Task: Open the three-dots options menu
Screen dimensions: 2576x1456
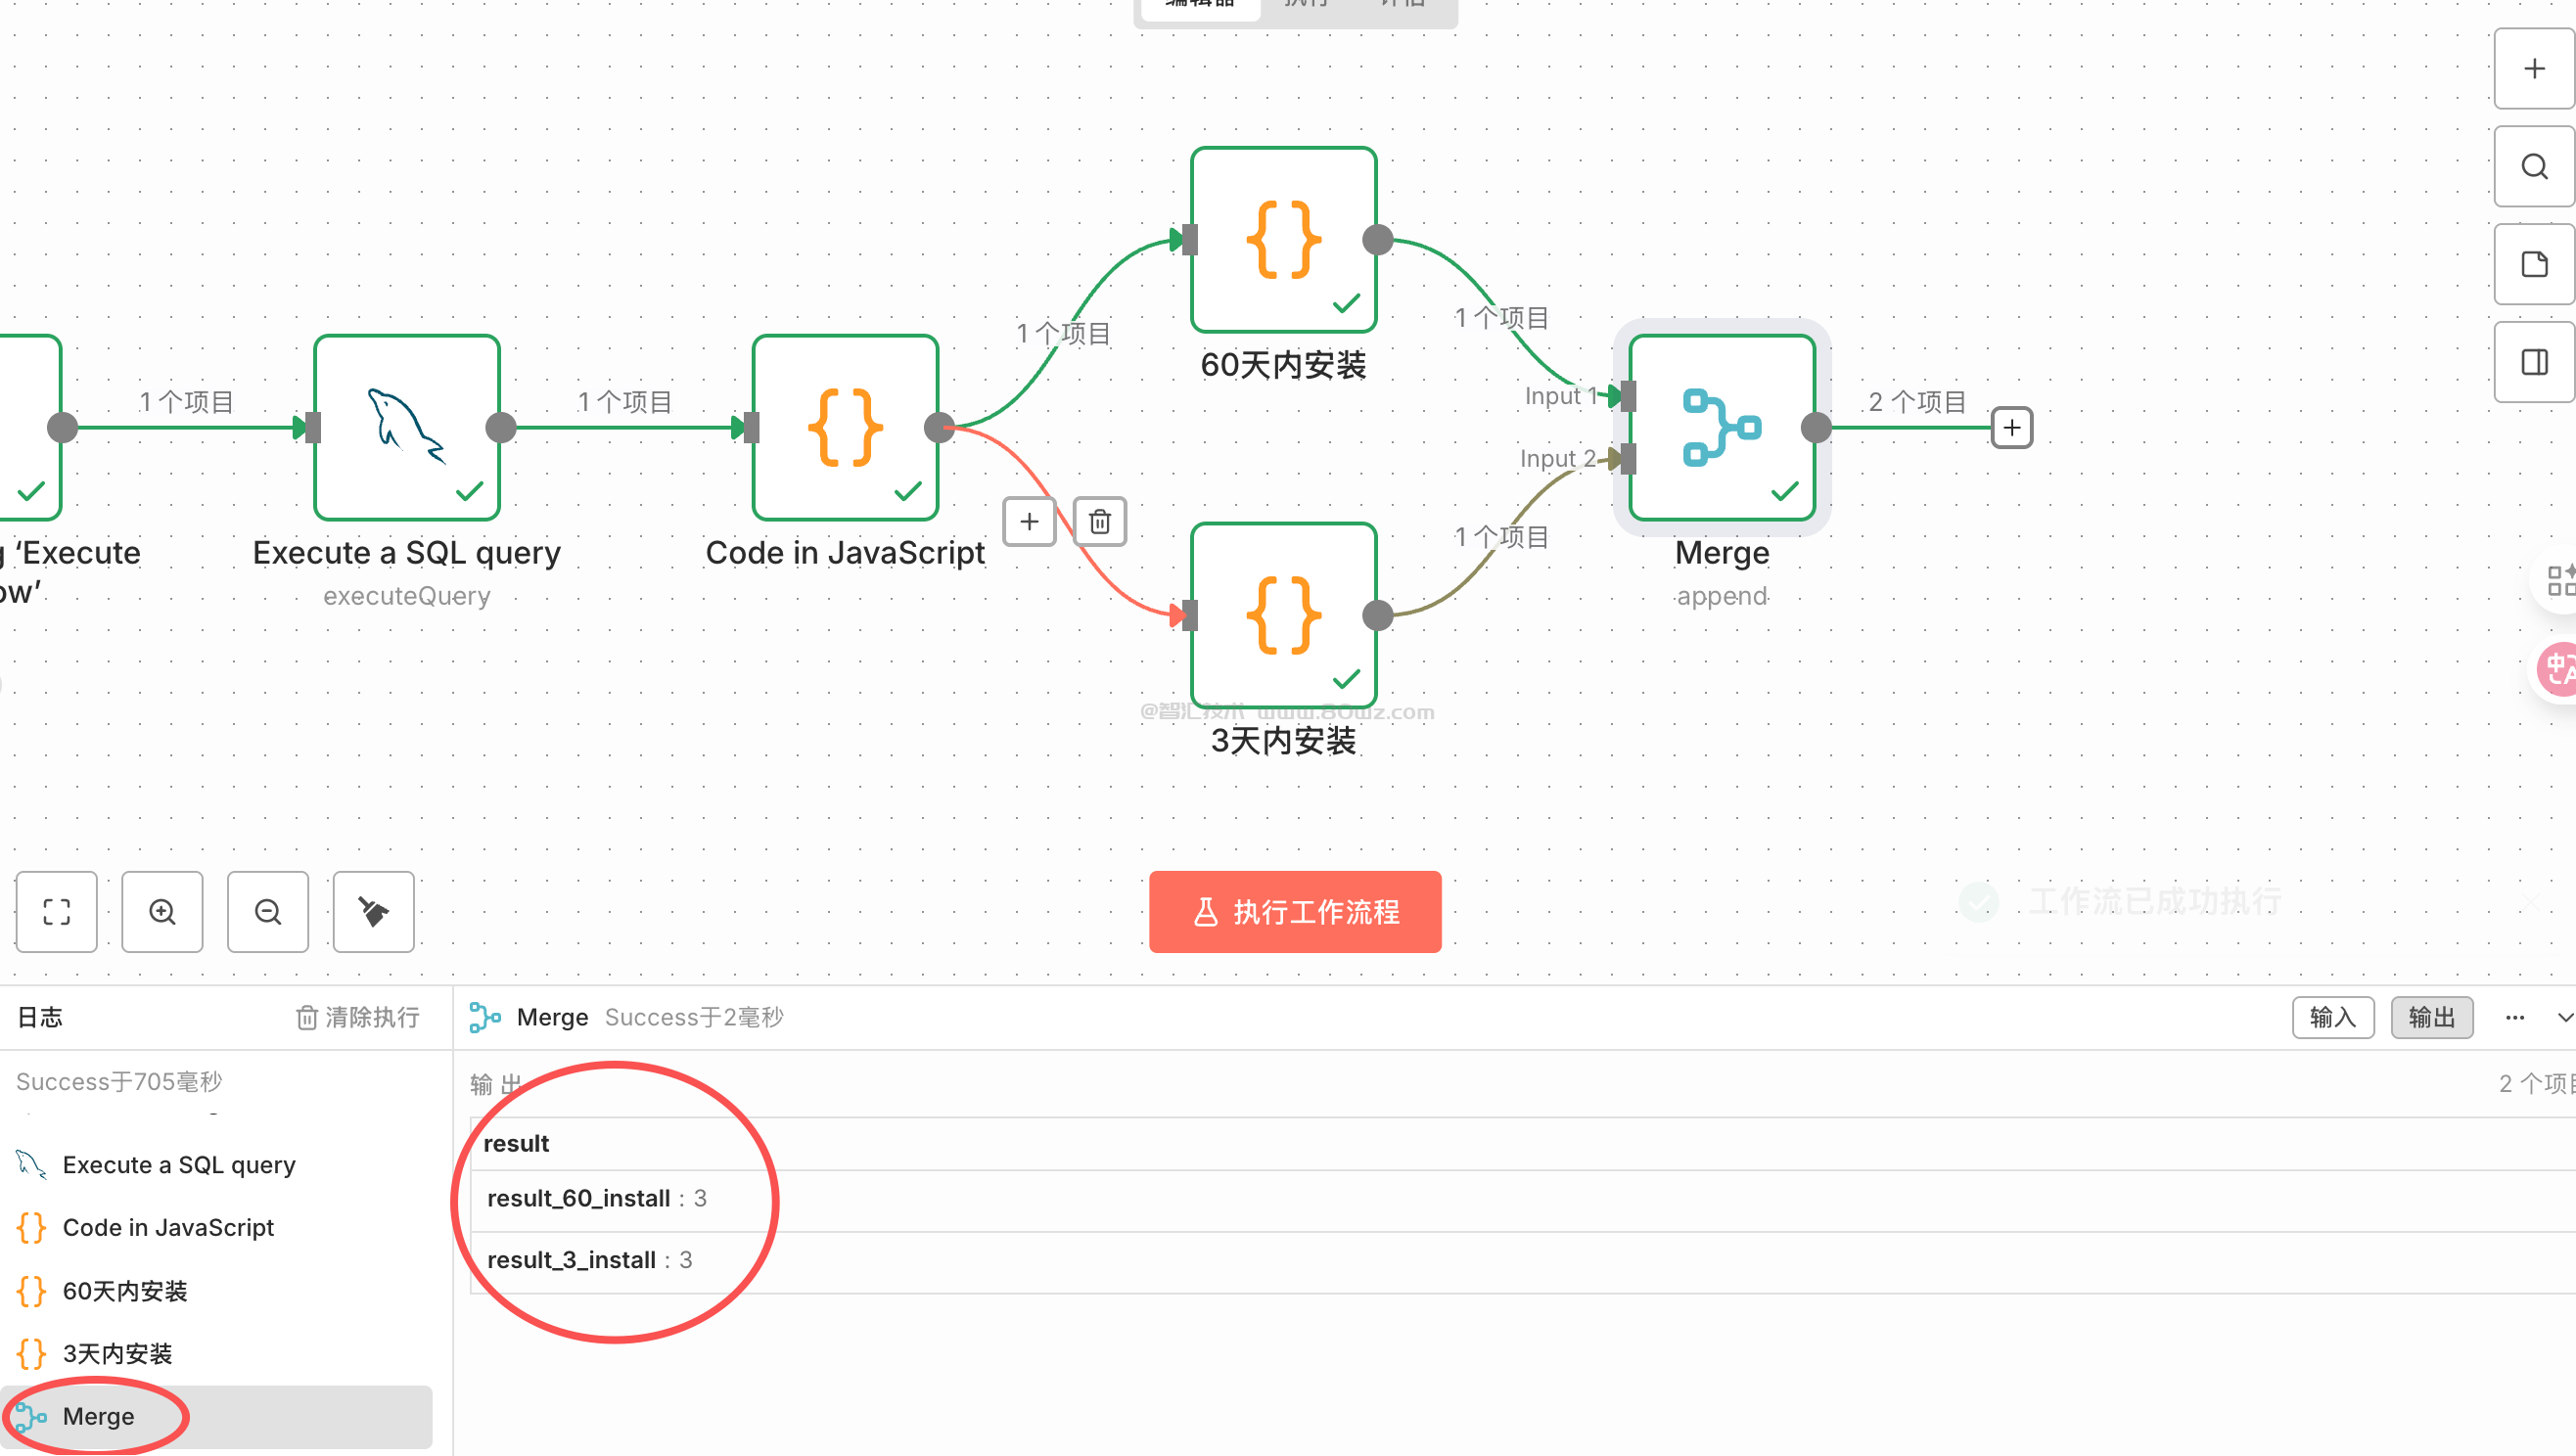Action: [x=2514, y=1017]
